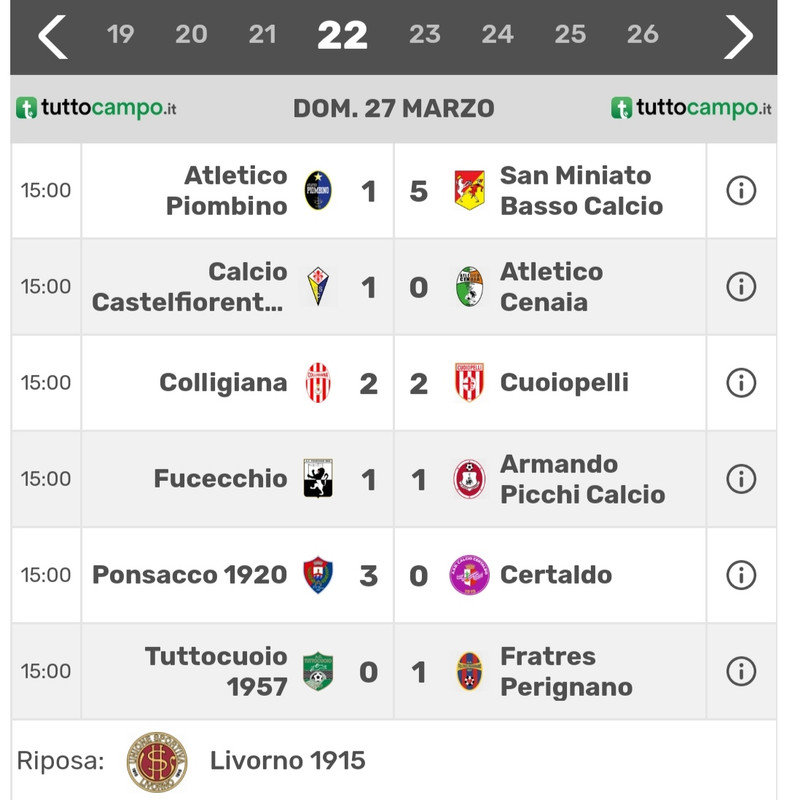
Task: Click the Fucecchio team crest
Action: (318, 479)
